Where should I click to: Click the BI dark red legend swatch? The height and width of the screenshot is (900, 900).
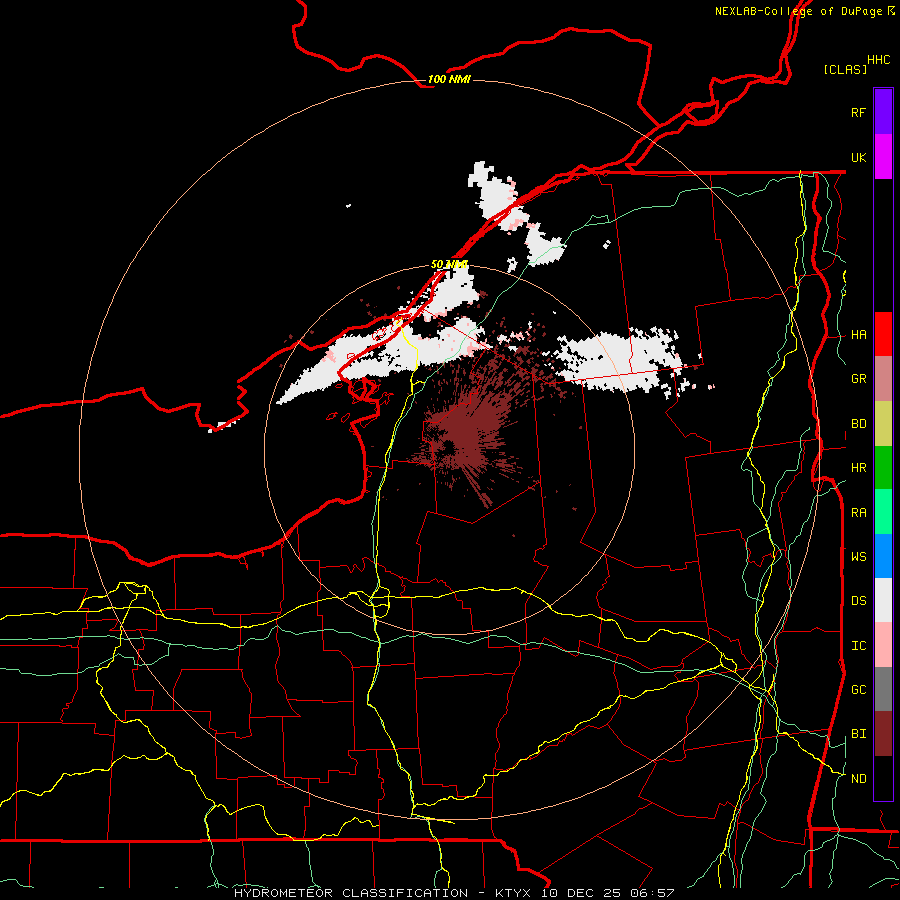coord(883,734)
